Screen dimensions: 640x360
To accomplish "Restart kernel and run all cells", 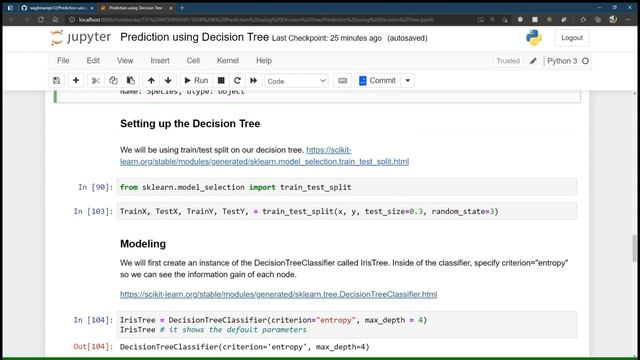I will 253,81.
